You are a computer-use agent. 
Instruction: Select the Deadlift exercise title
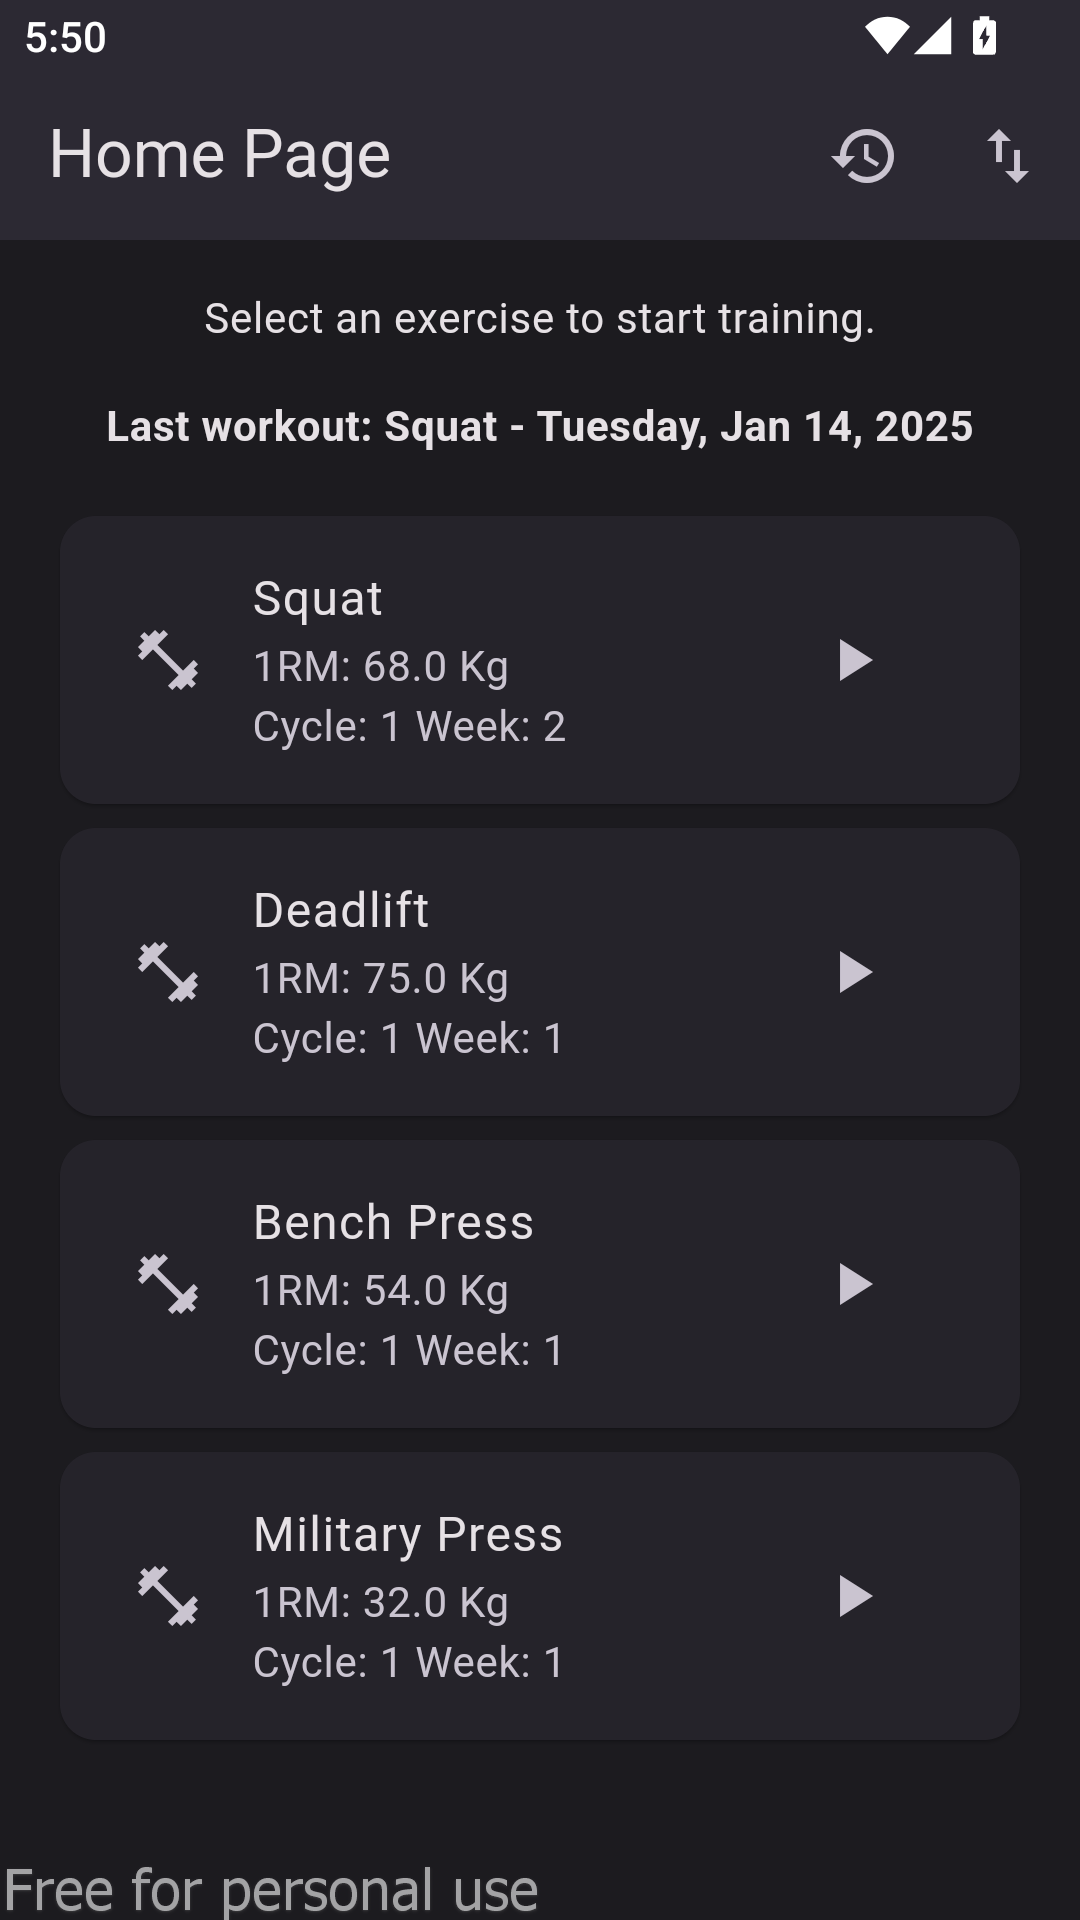pos(341,911)
